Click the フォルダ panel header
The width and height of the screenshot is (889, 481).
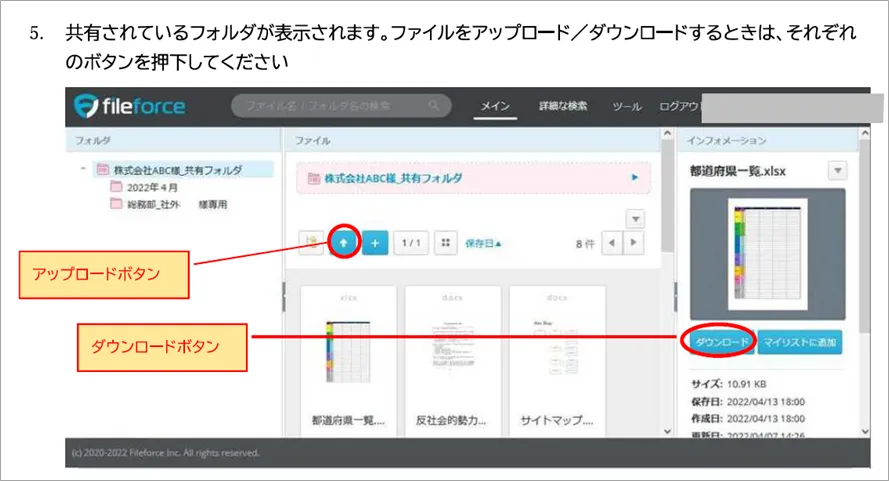coord(173,140)
